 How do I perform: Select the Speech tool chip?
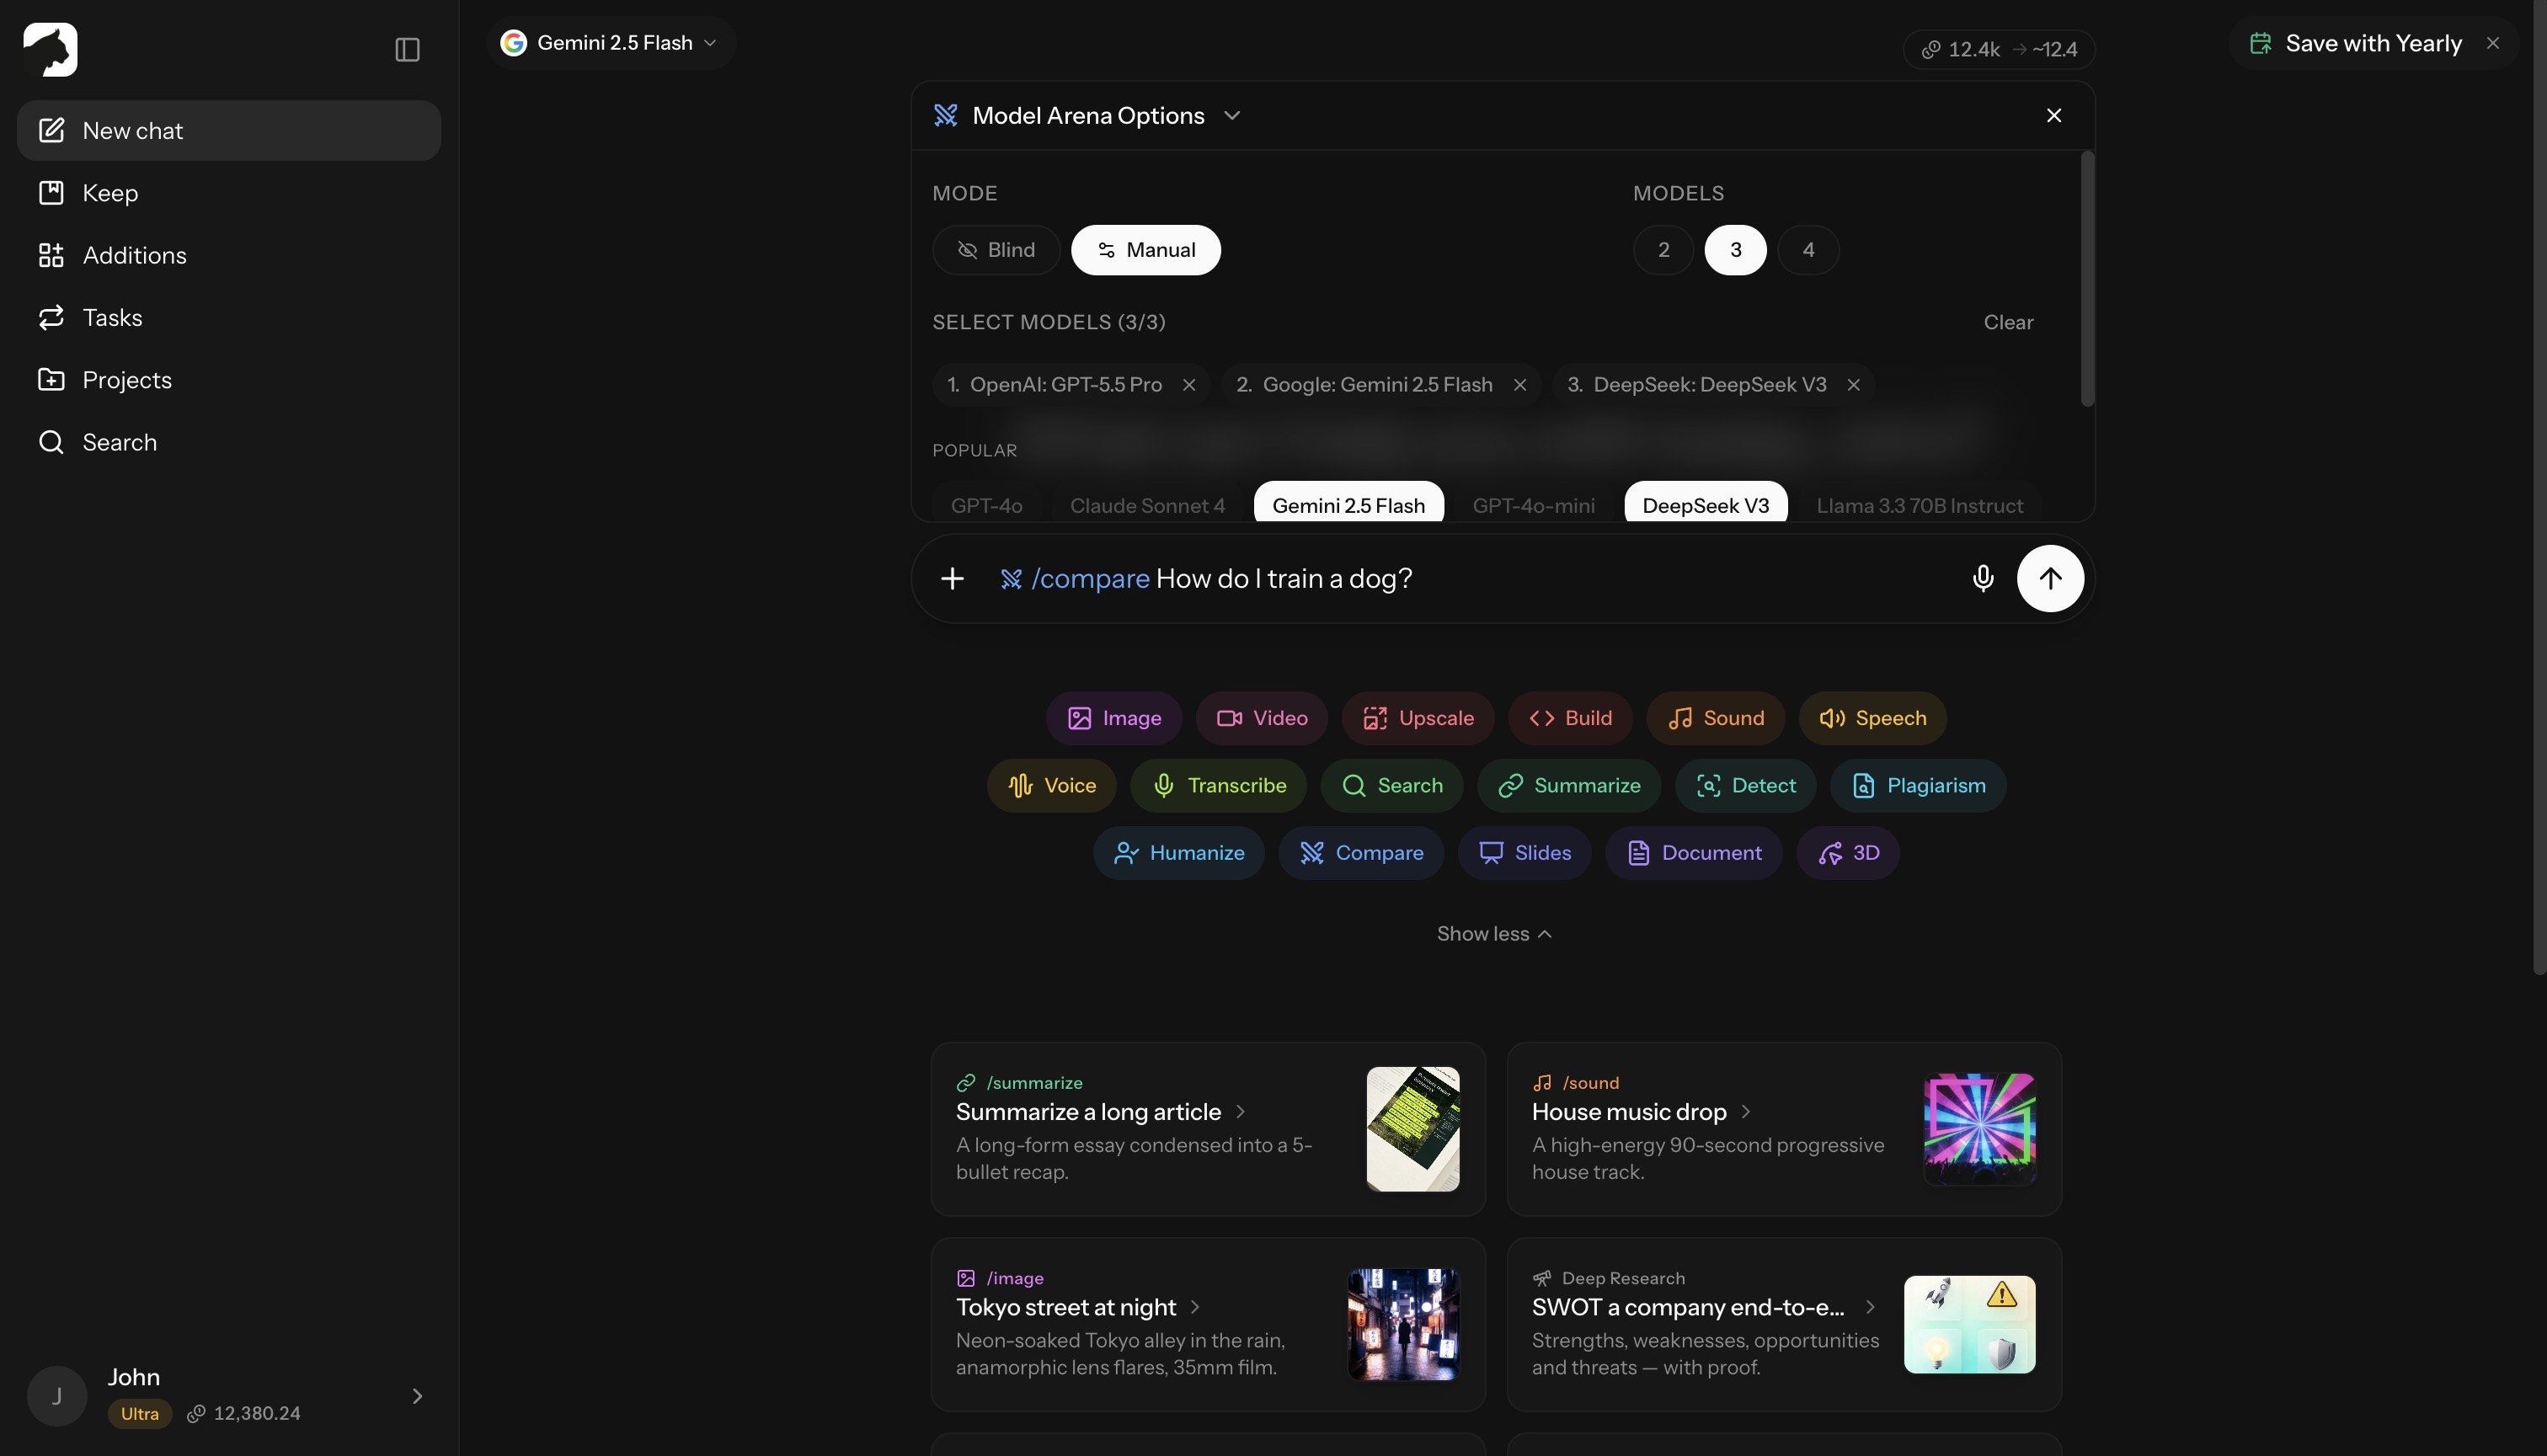1872,718
